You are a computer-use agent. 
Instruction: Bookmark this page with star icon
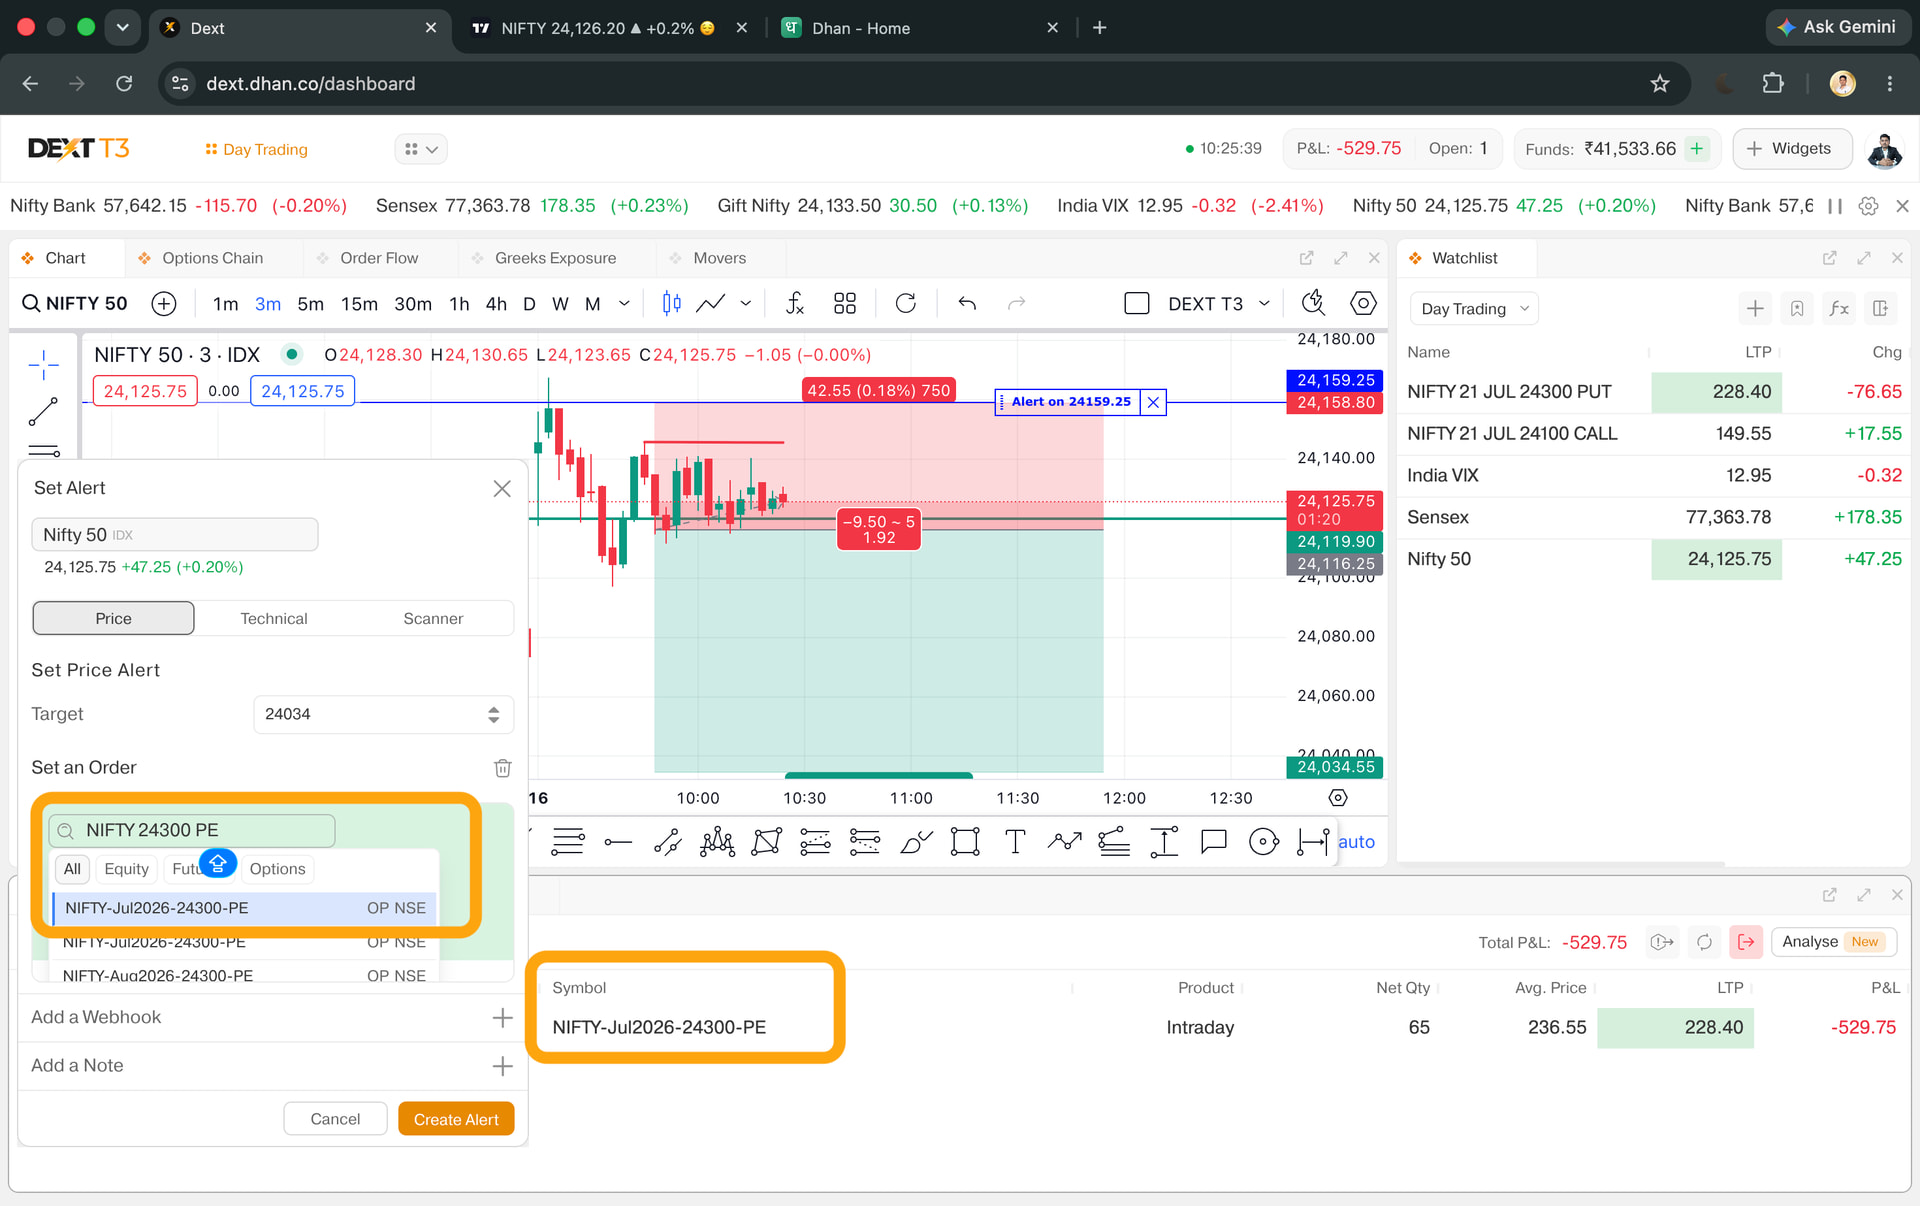coord(1660,84)
